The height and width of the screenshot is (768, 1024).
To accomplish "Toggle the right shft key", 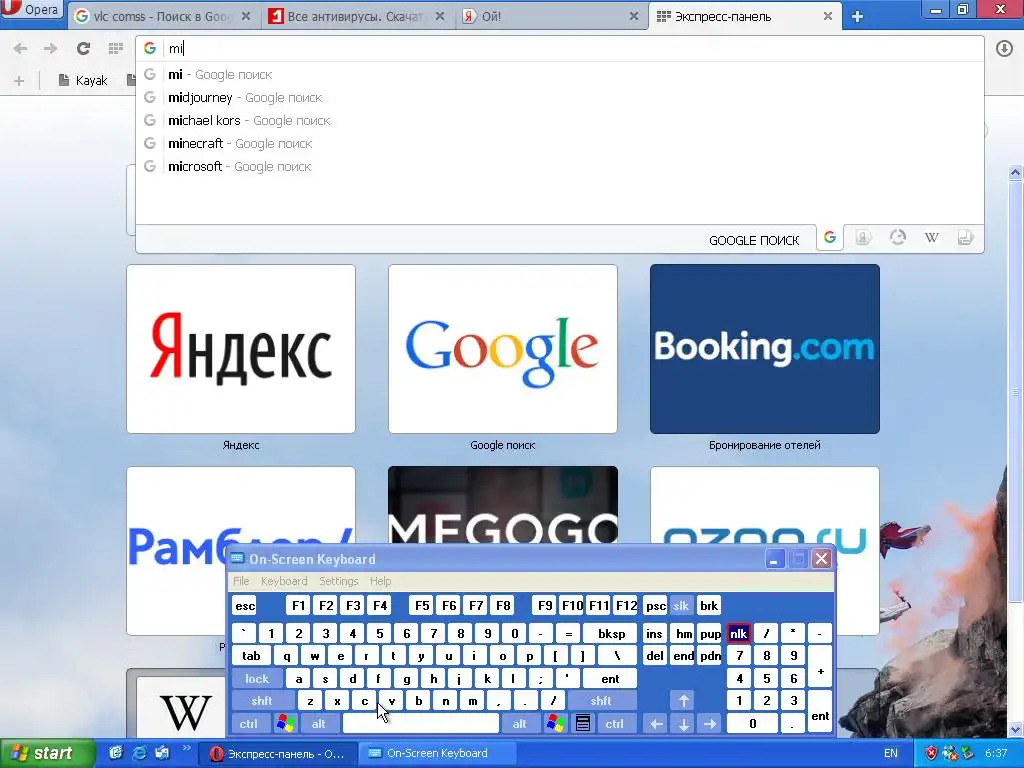I will [x=601, y=701].
